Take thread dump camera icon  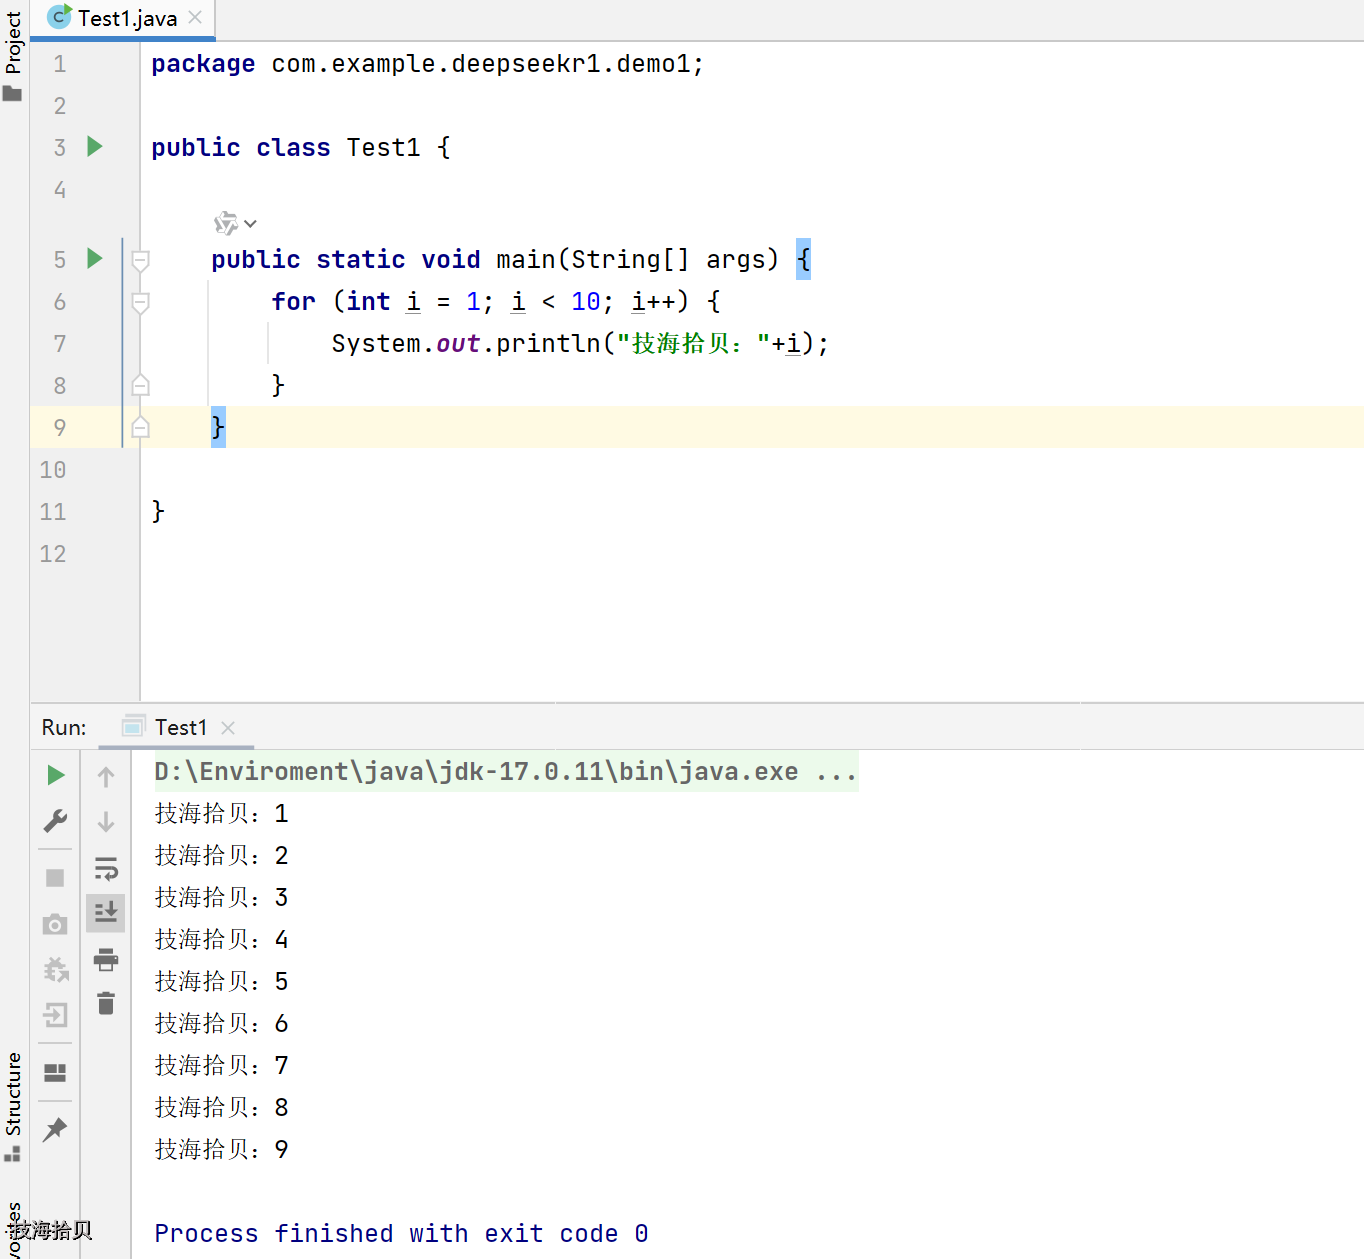pos(55,924)
